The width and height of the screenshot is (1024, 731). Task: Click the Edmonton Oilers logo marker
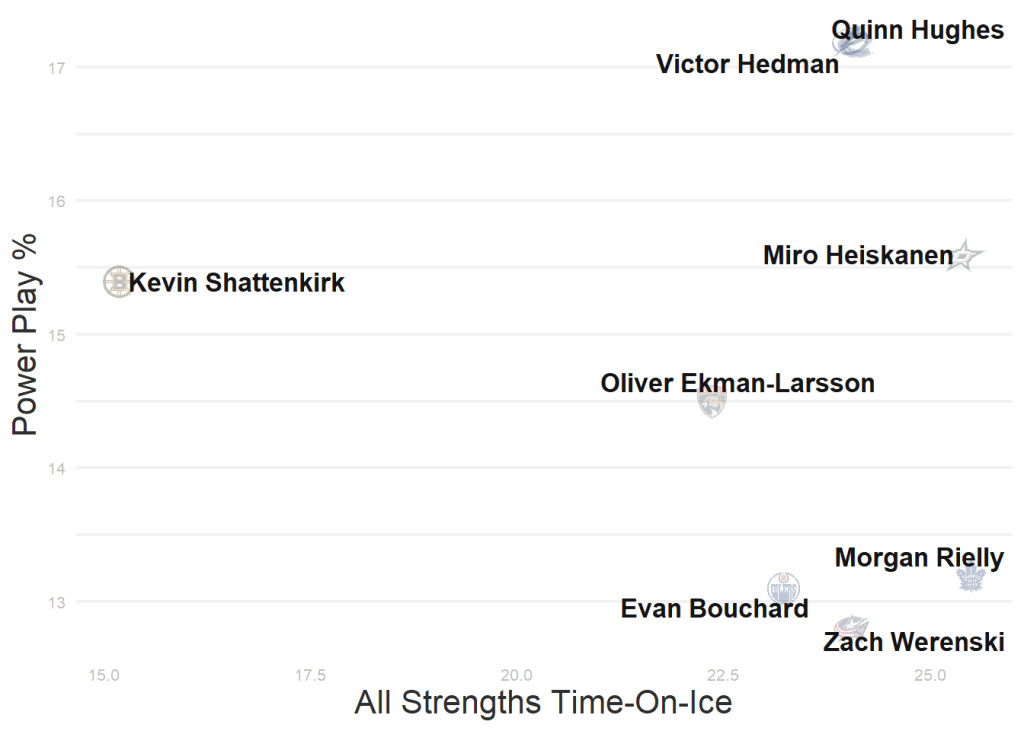pyautogui.click(x=783, y=587)
